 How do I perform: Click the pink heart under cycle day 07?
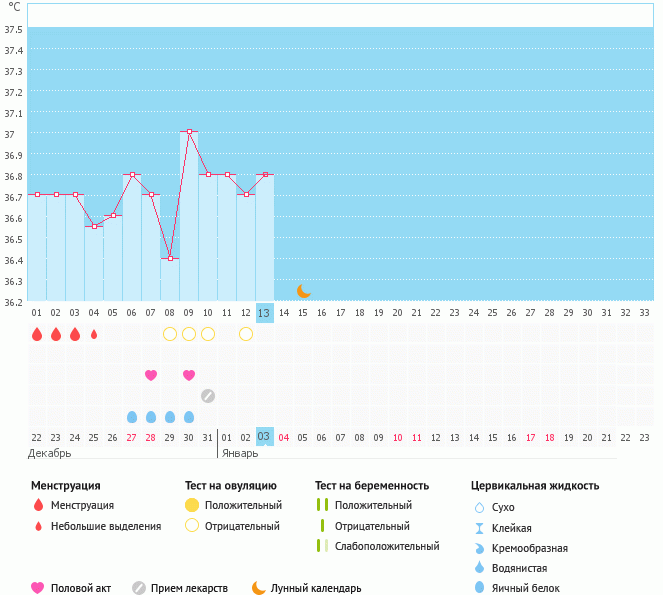point(151,375)
